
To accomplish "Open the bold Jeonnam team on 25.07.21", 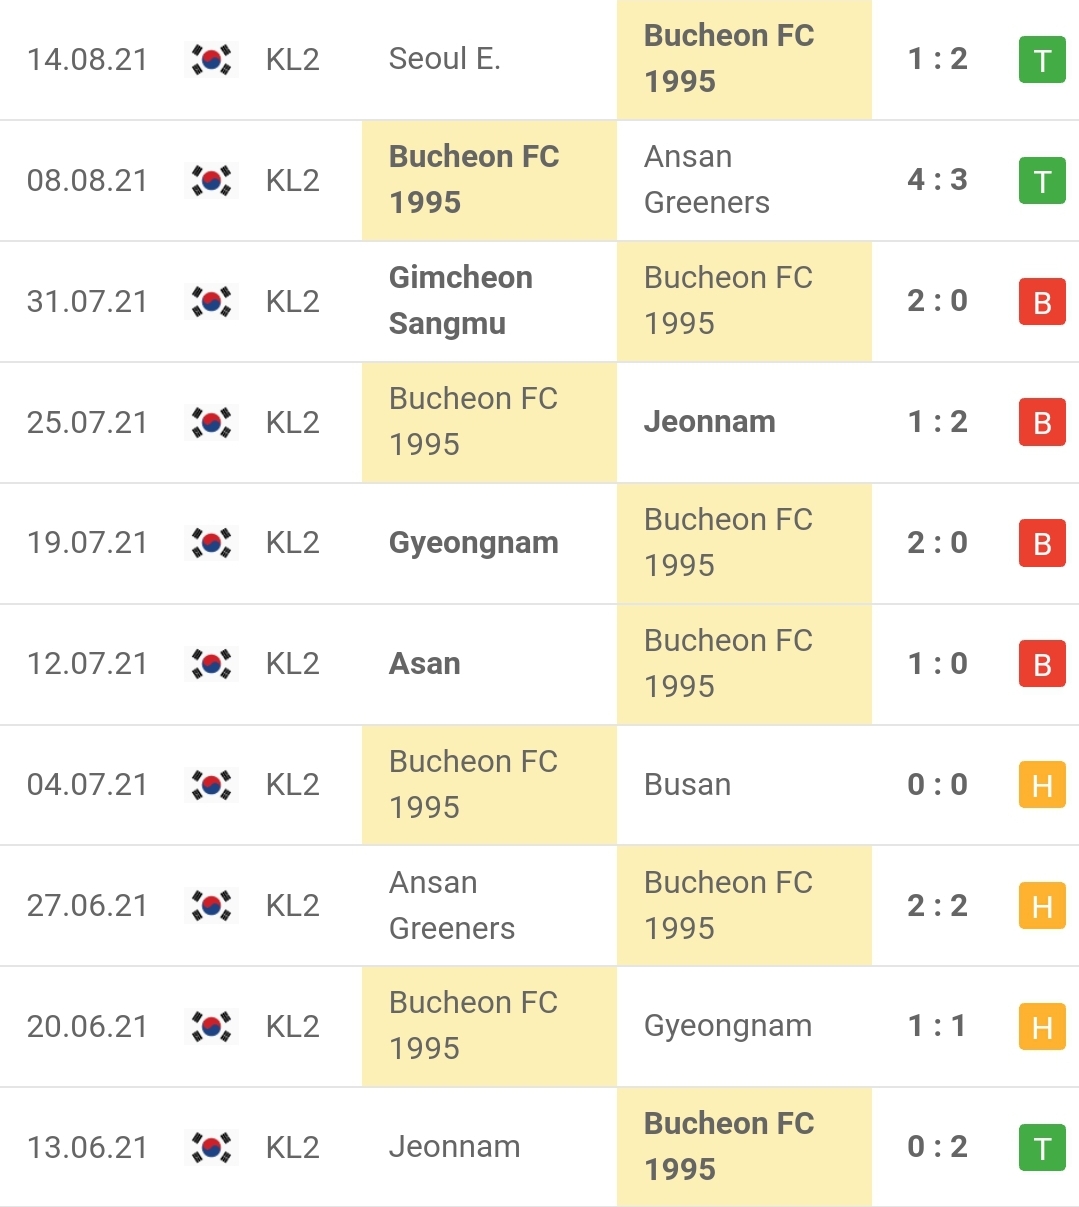I will (709, 422).
